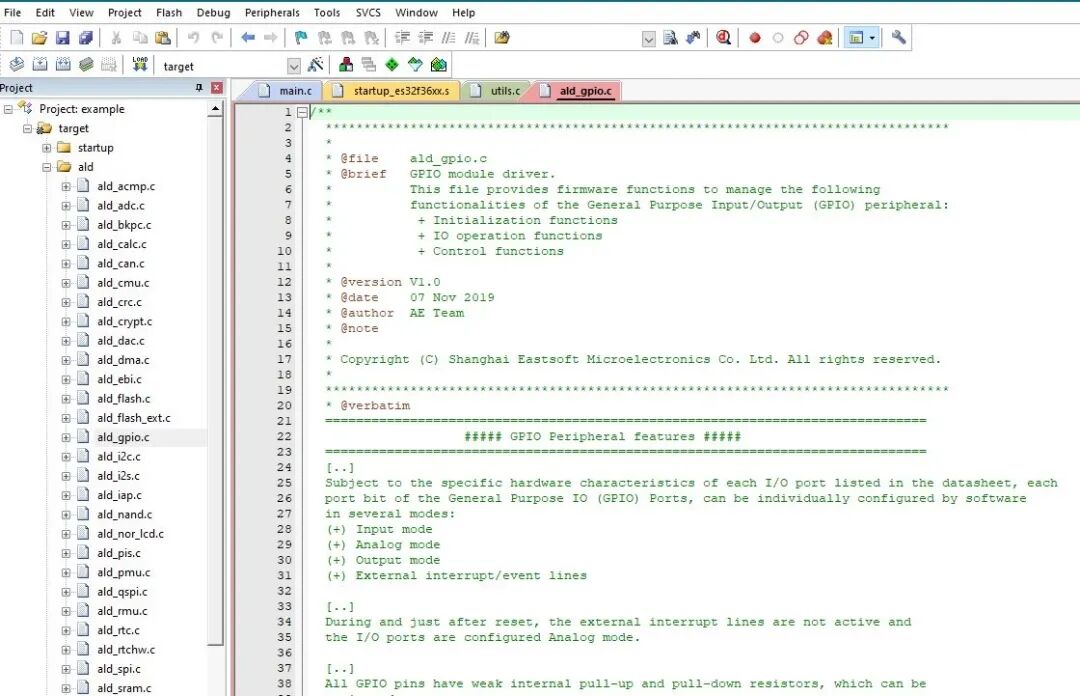Image resolution: width=1080 pixels, height=696 pixels.
Task: Pin the Project panel with auto-hide toggle
Action: (198, 88)
